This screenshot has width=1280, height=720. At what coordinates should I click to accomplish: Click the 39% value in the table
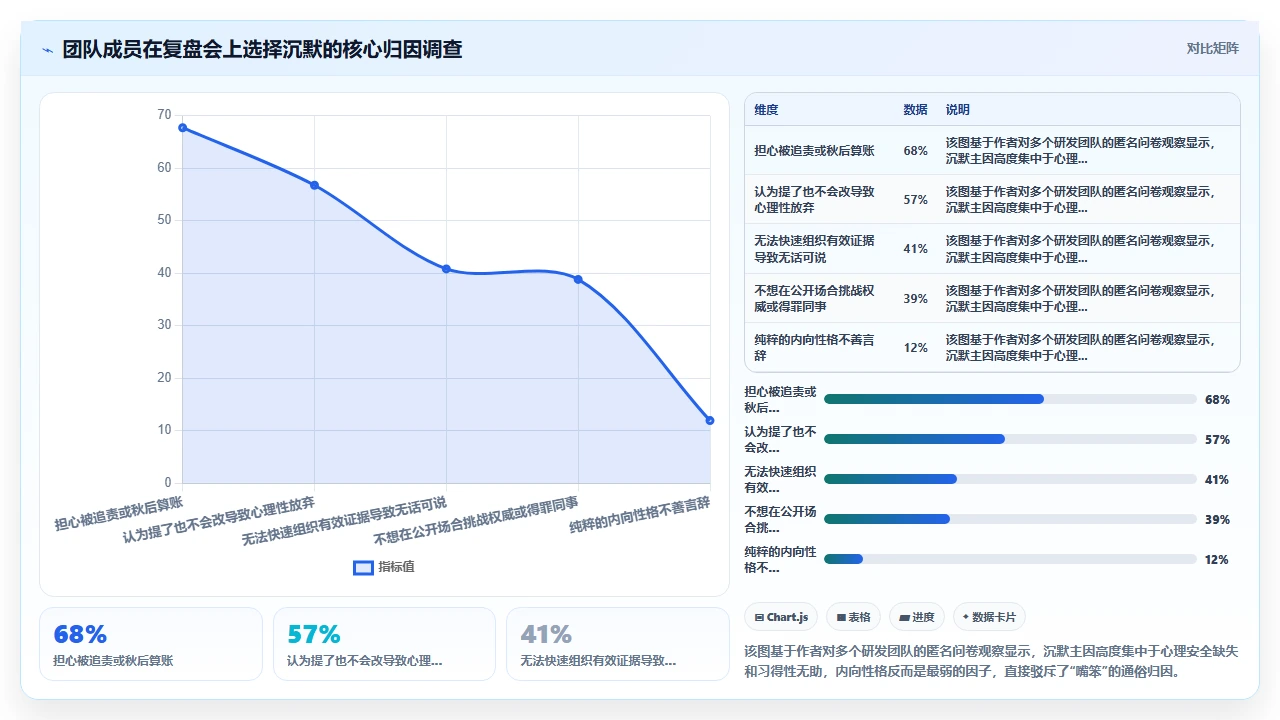tap(915, 299)
